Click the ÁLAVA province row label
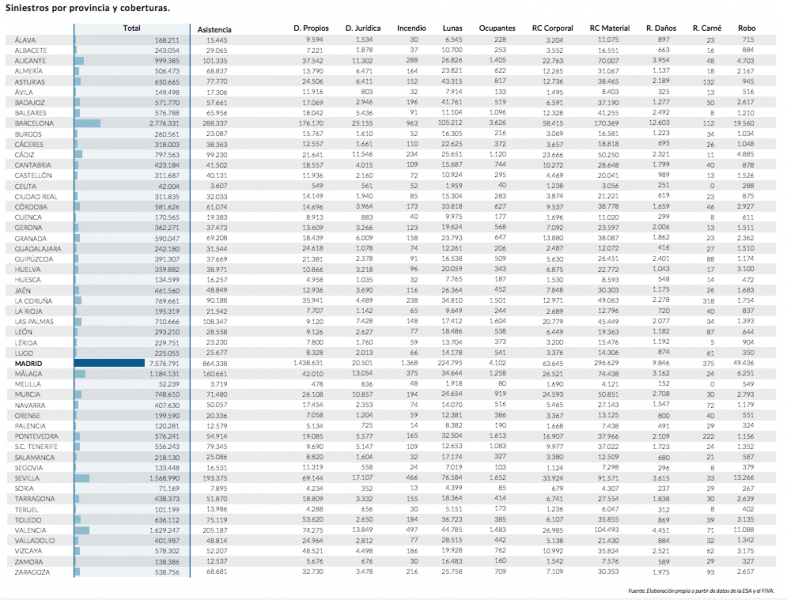 tap(25, 40)
